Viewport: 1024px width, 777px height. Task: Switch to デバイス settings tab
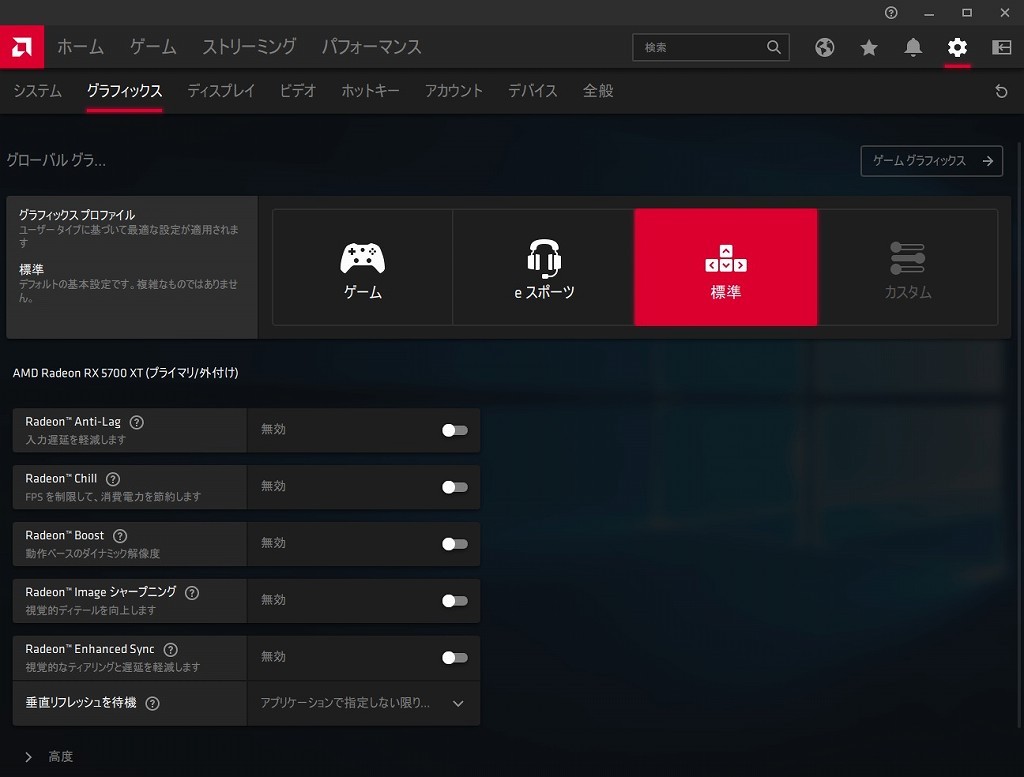coord(532,91)
